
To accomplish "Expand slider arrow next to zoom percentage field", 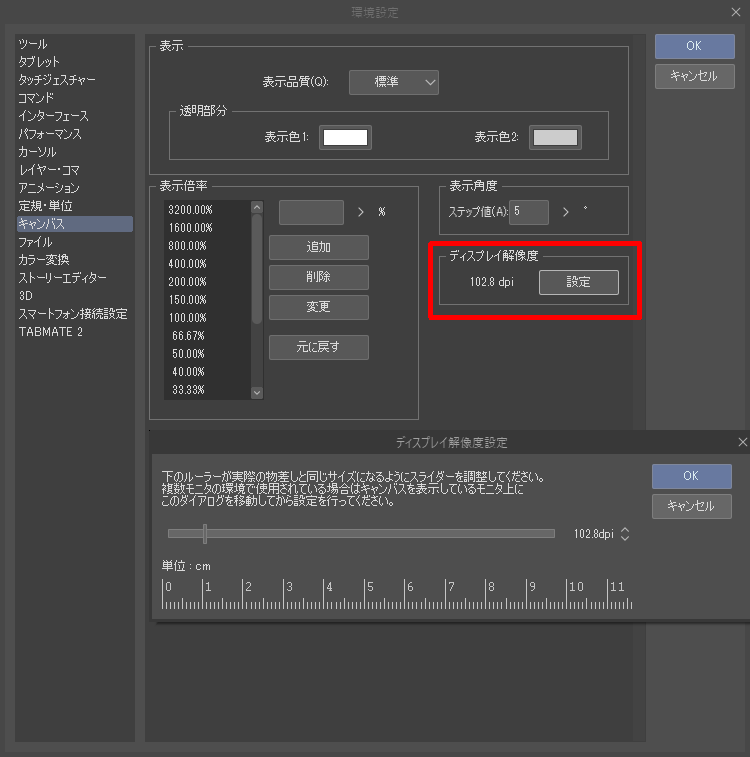I will coord(361,212).
